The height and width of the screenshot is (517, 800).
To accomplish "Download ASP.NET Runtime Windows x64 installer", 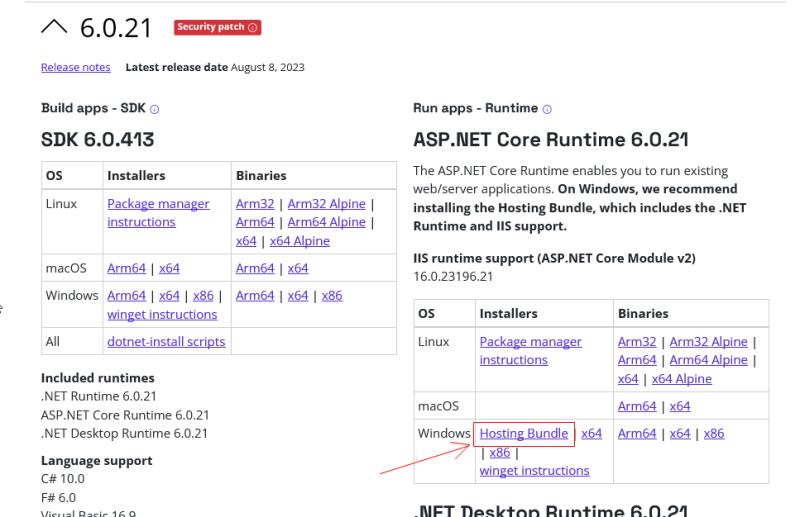I will pos(591,433).
